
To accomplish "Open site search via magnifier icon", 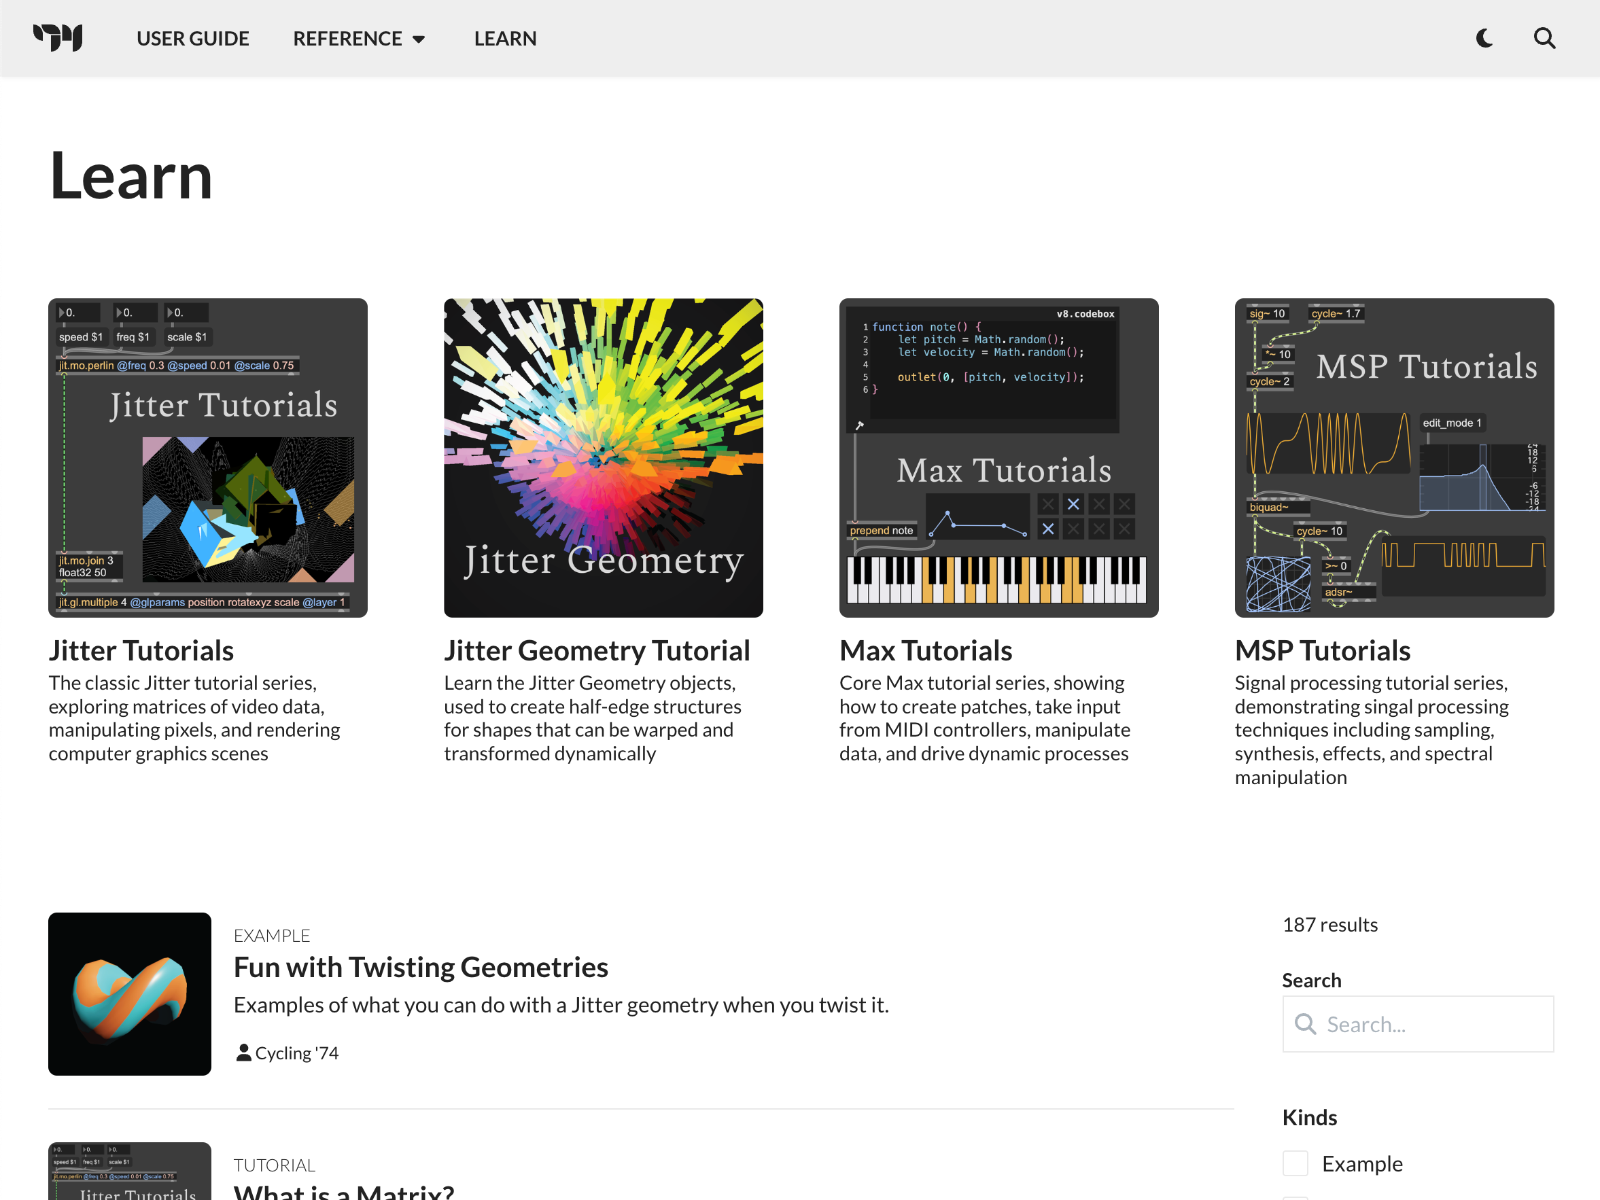I will click(1545, 38).
